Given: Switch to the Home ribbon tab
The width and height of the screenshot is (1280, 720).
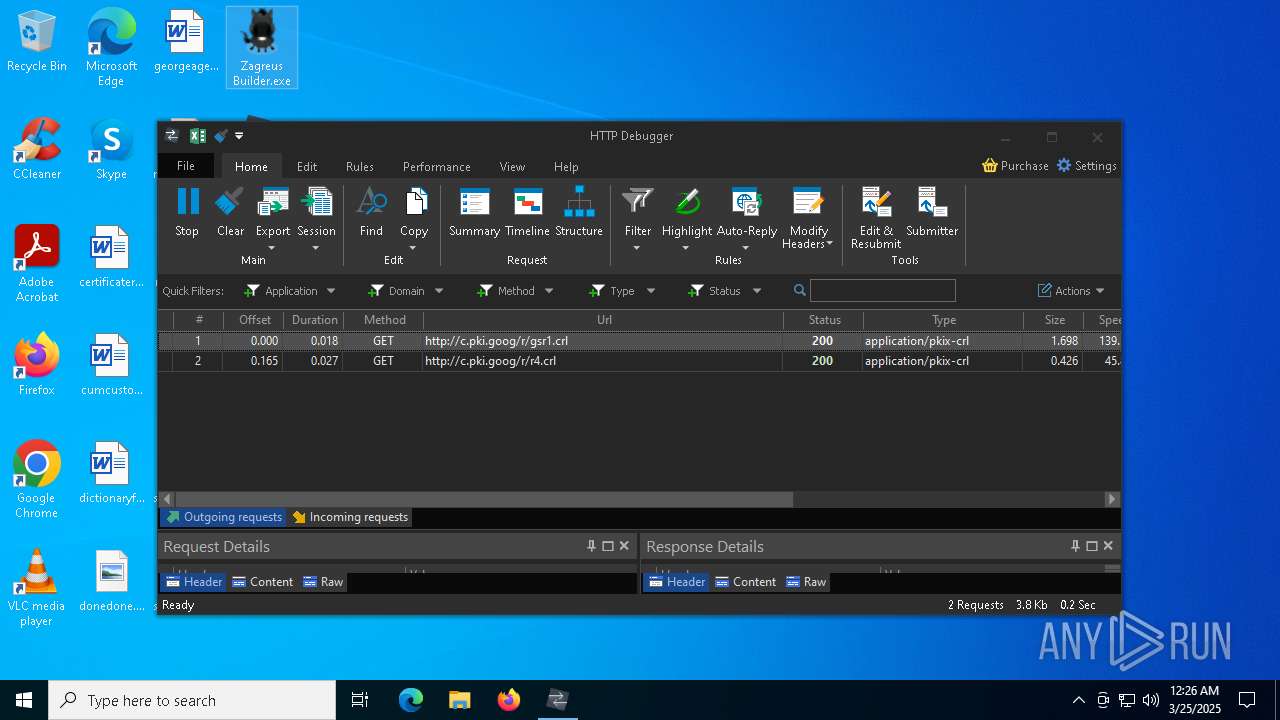Looking at the screenshot, I should 251,167.
